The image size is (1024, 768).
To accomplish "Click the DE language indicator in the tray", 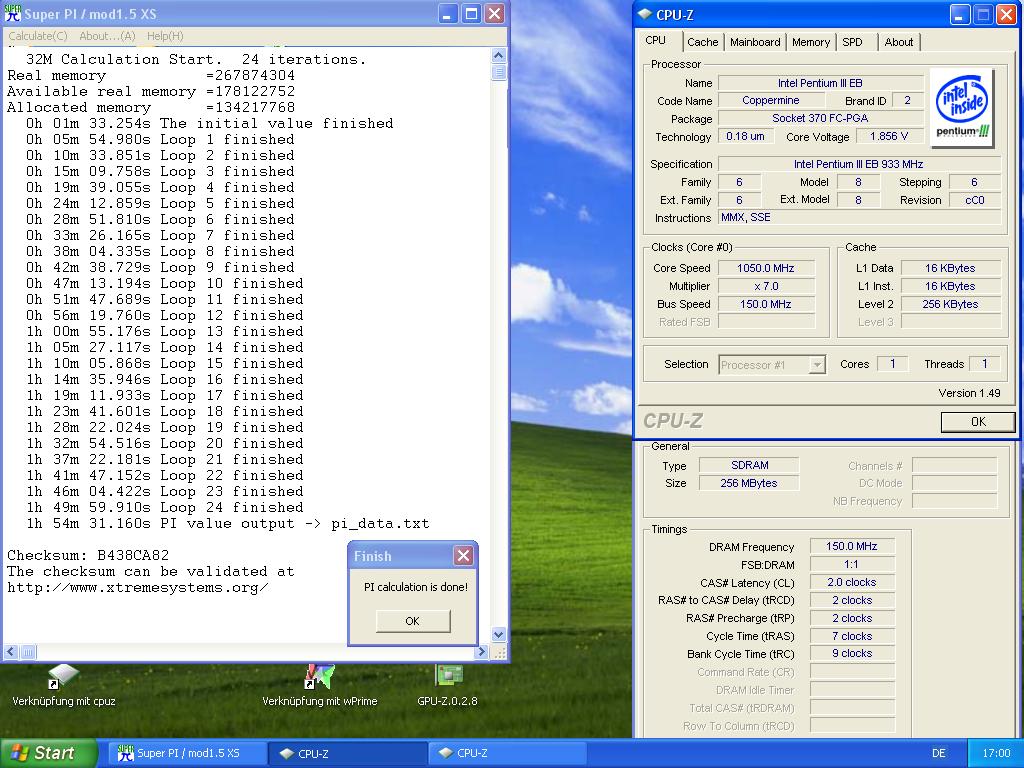I will 939,753.
